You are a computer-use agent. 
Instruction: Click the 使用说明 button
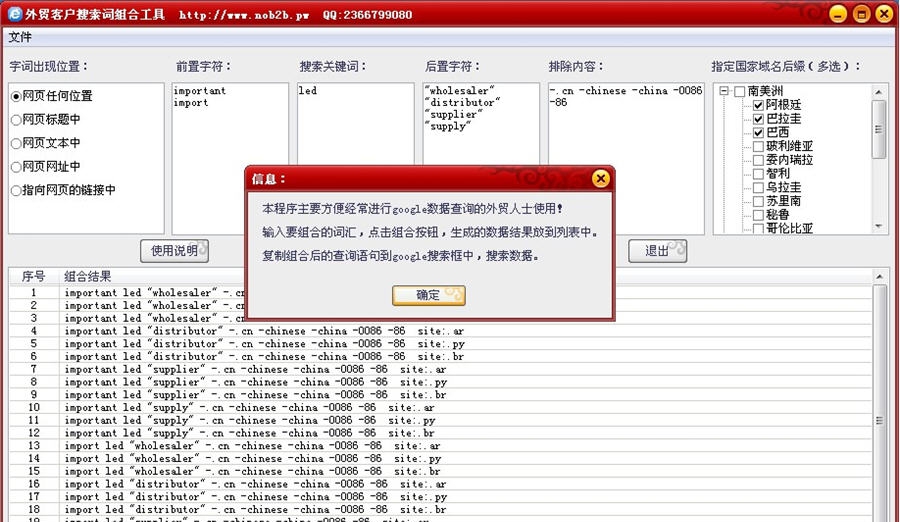[174, 251]
